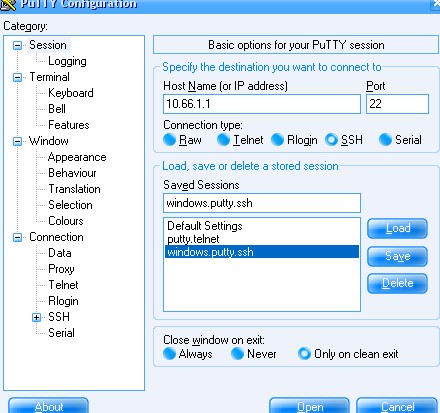Open the Window category

pos(49,141)
